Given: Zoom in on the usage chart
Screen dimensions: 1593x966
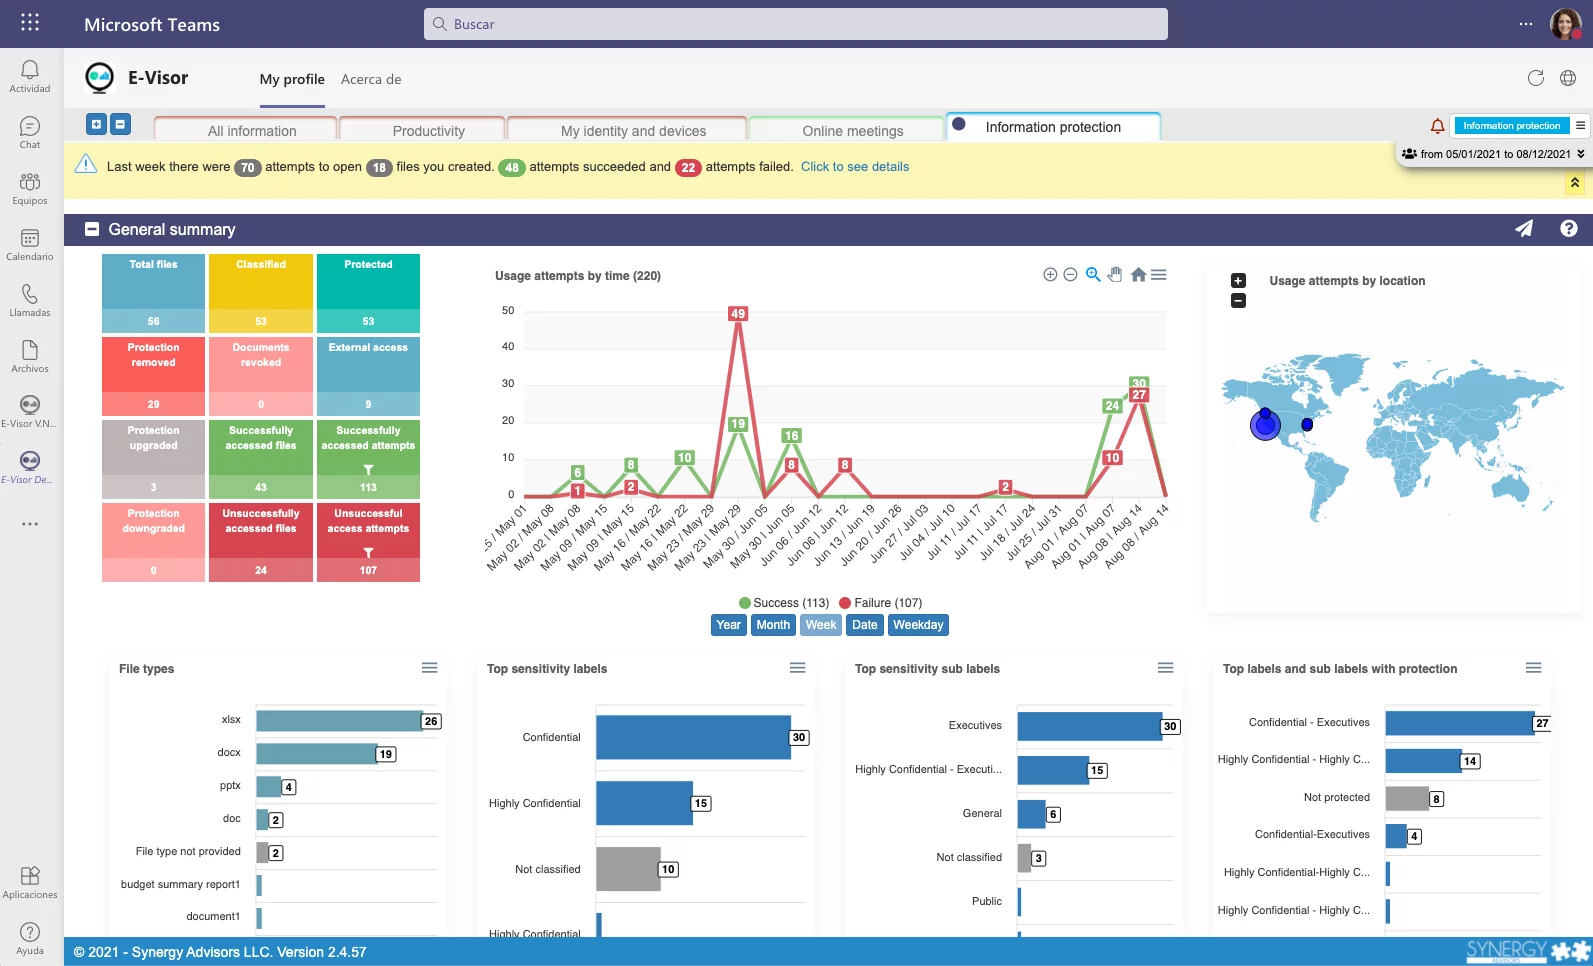Looking at the screenshot, I should tap(1050, 275).
